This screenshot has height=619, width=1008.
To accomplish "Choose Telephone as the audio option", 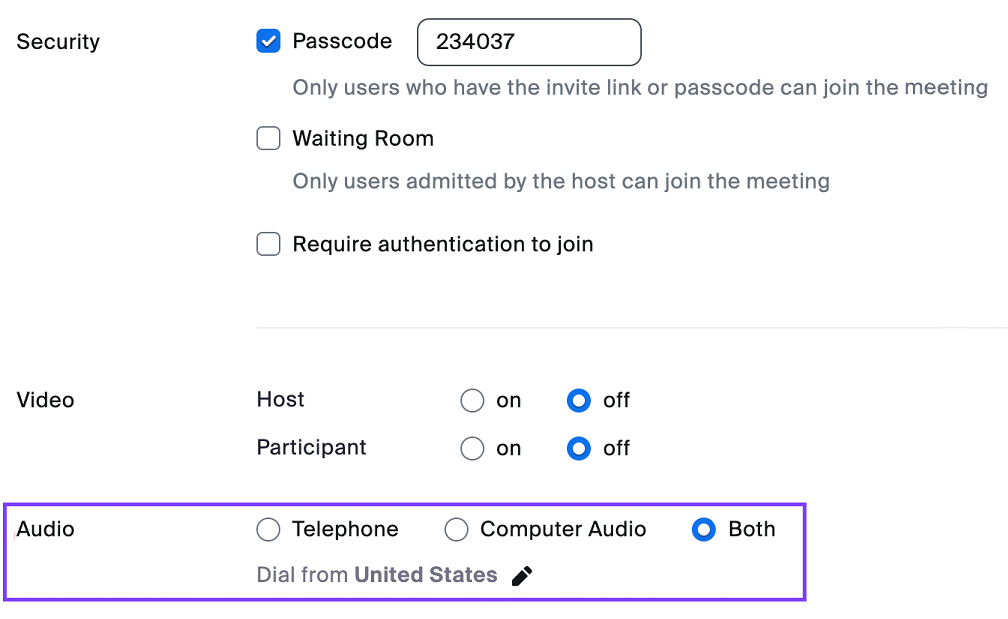I will point(268,529).
